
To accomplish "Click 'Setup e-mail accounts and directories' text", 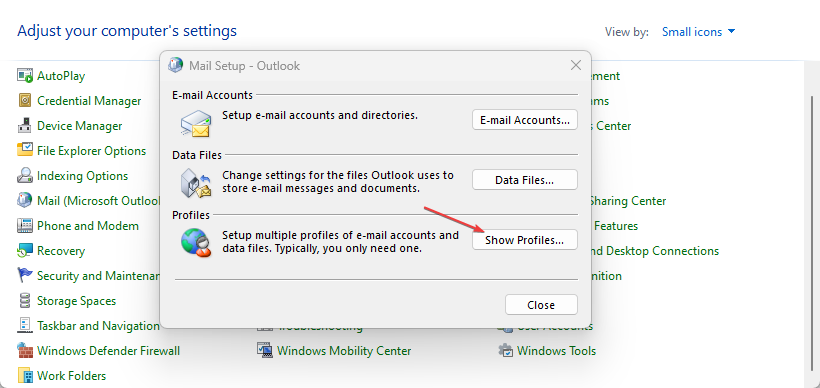I will 320,115.
